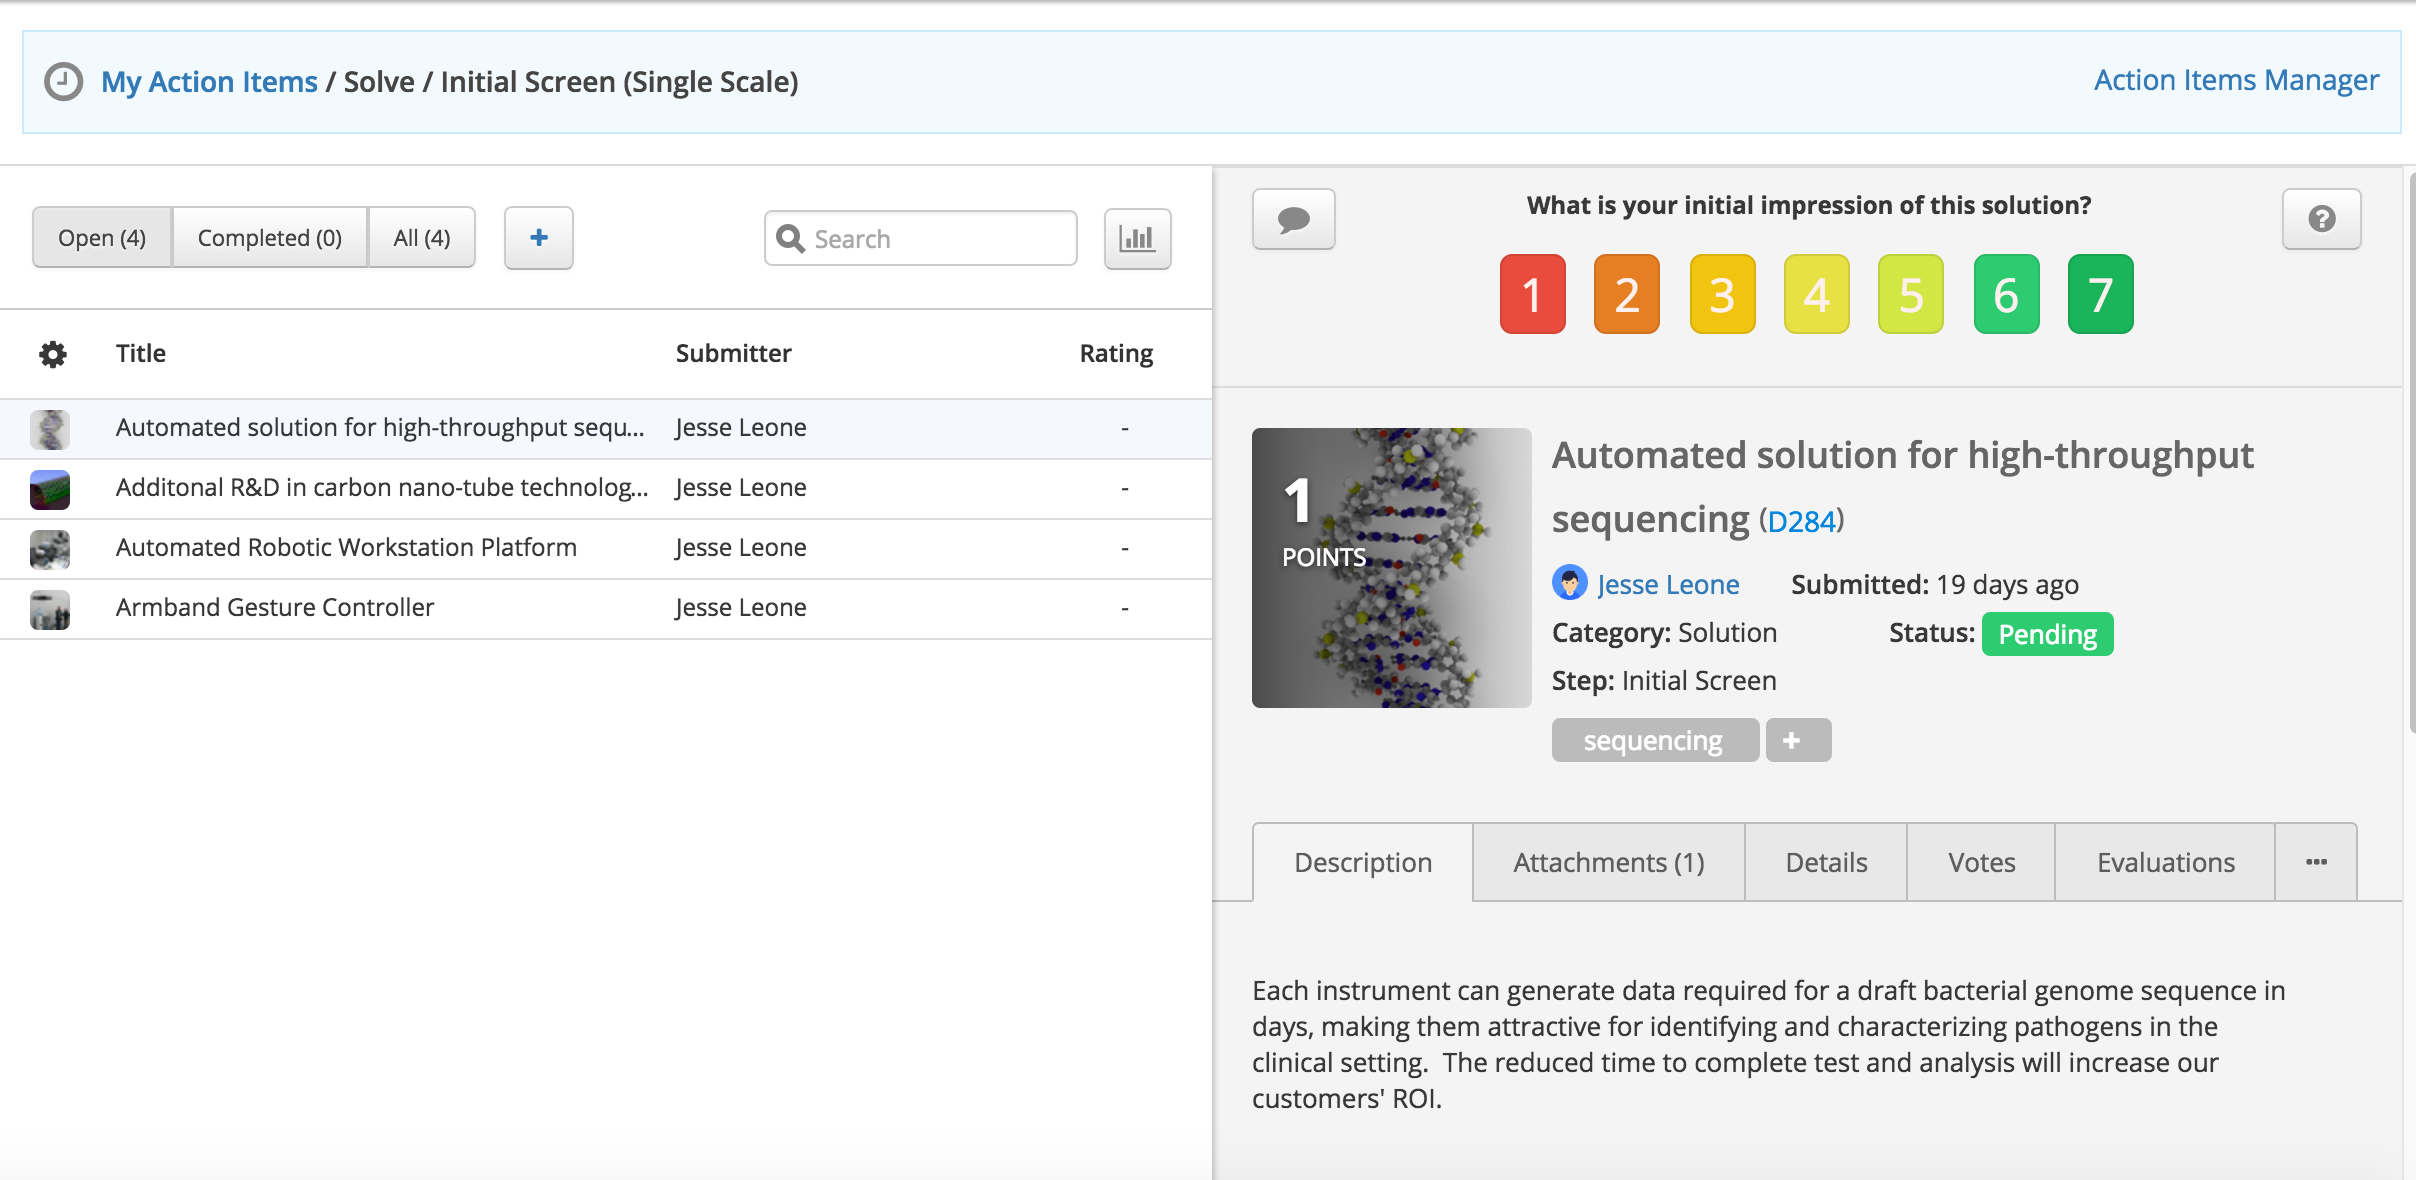
Task: Open the My Action Items link
Action: [x=209, y=82]
